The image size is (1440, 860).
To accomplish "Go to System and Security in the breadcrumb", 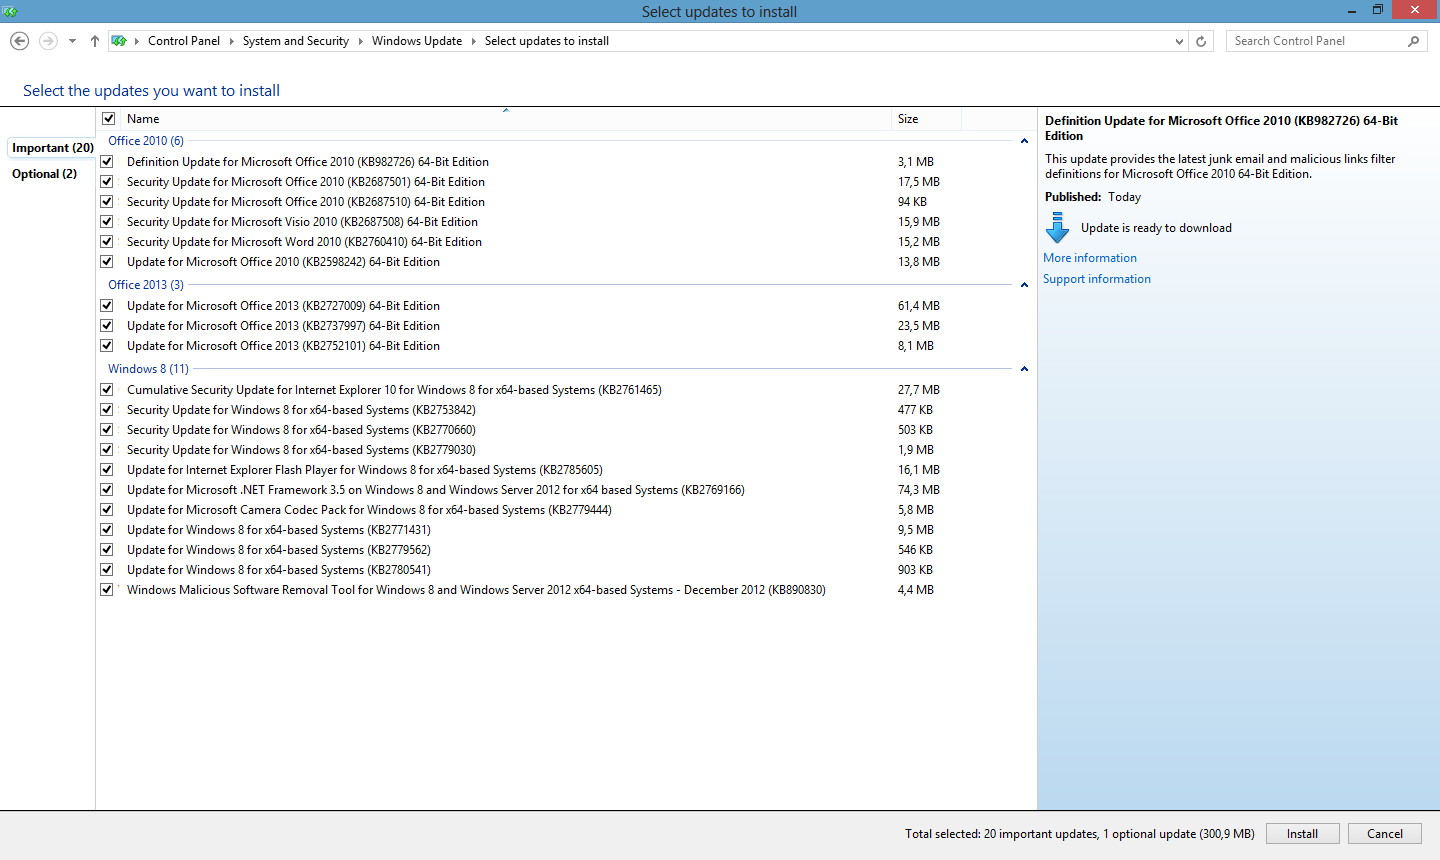I will pos(296,41).
